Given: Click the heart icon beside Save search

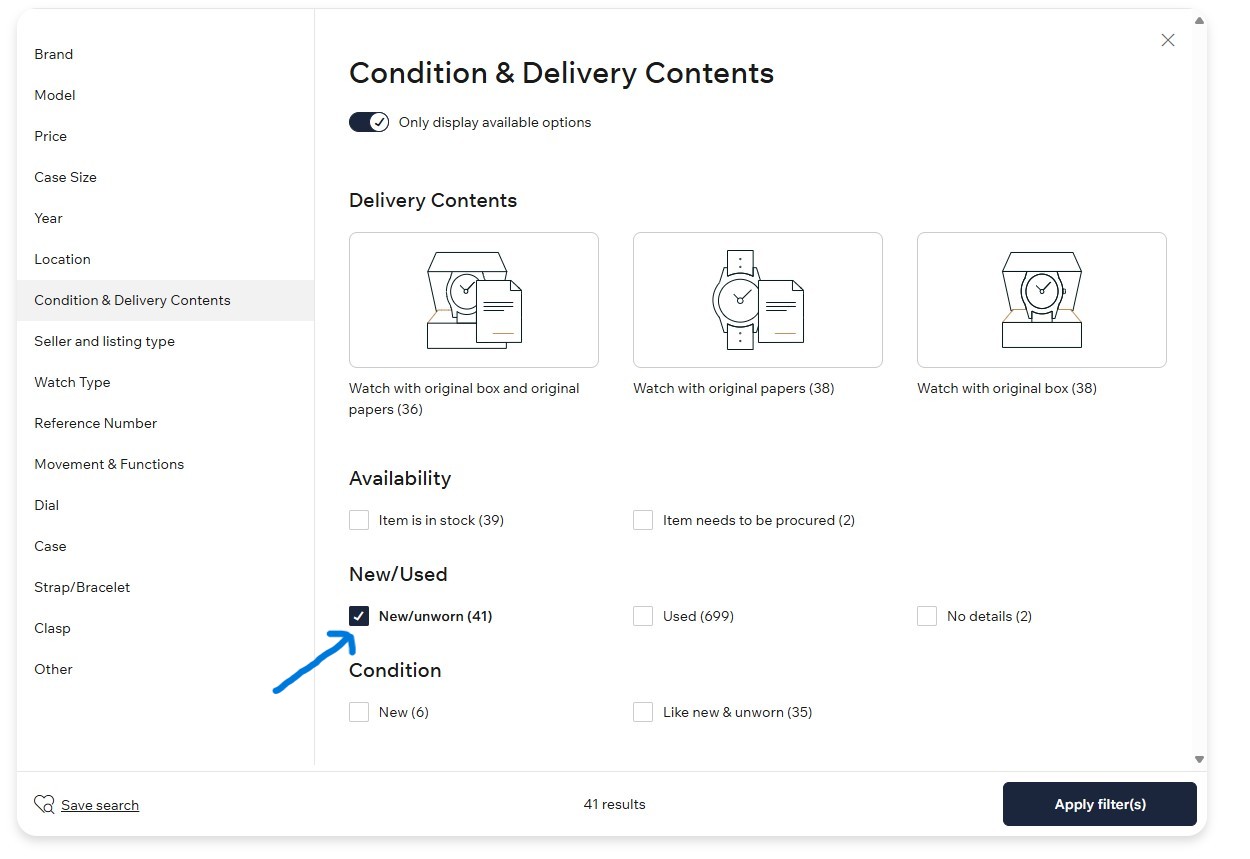Looking at the screenshot, I should click(x=44, y=804).
